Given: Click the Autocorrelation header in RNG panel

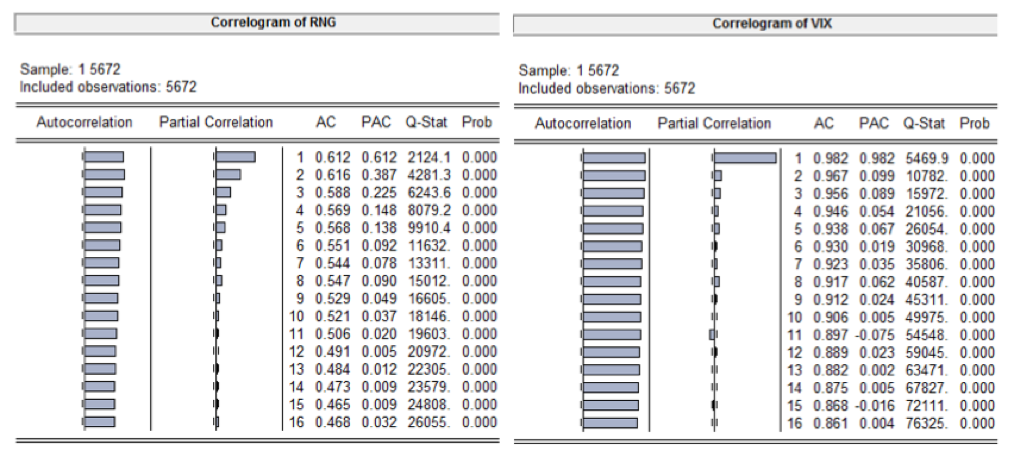Looking at the screenshot, I should (x=84, y=123).
